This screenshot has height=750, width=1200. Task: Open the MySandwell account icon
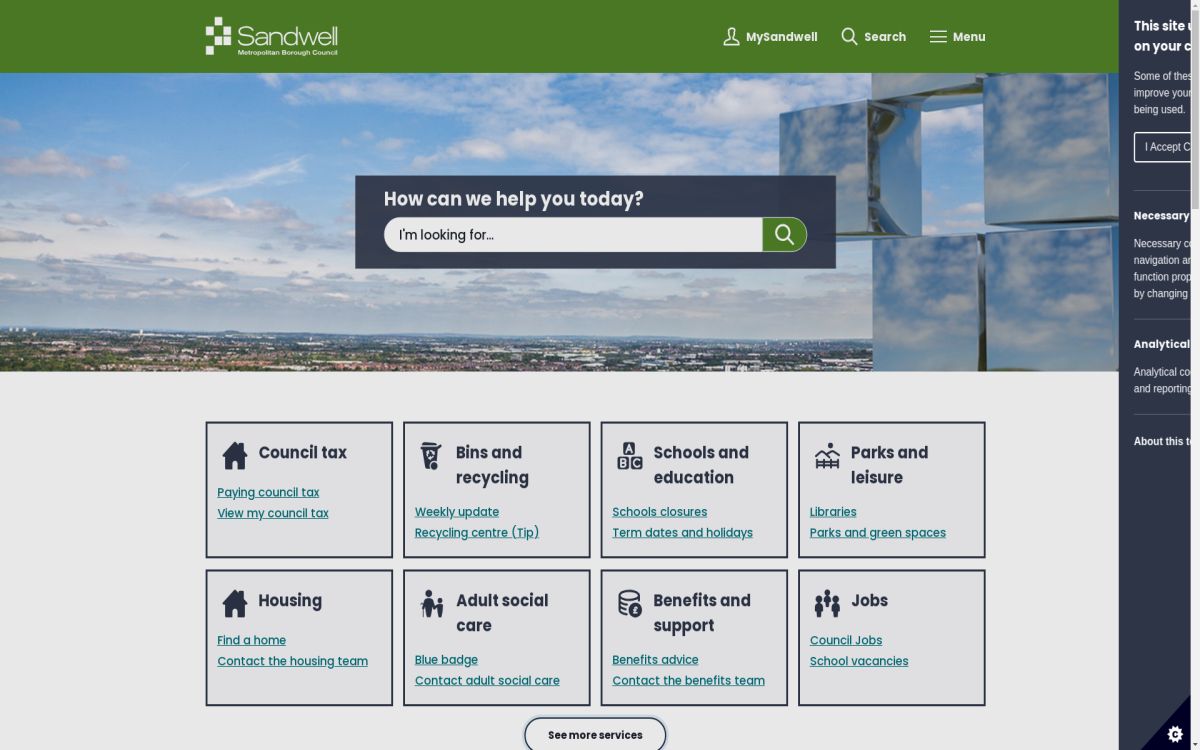(x=731, y=37)
